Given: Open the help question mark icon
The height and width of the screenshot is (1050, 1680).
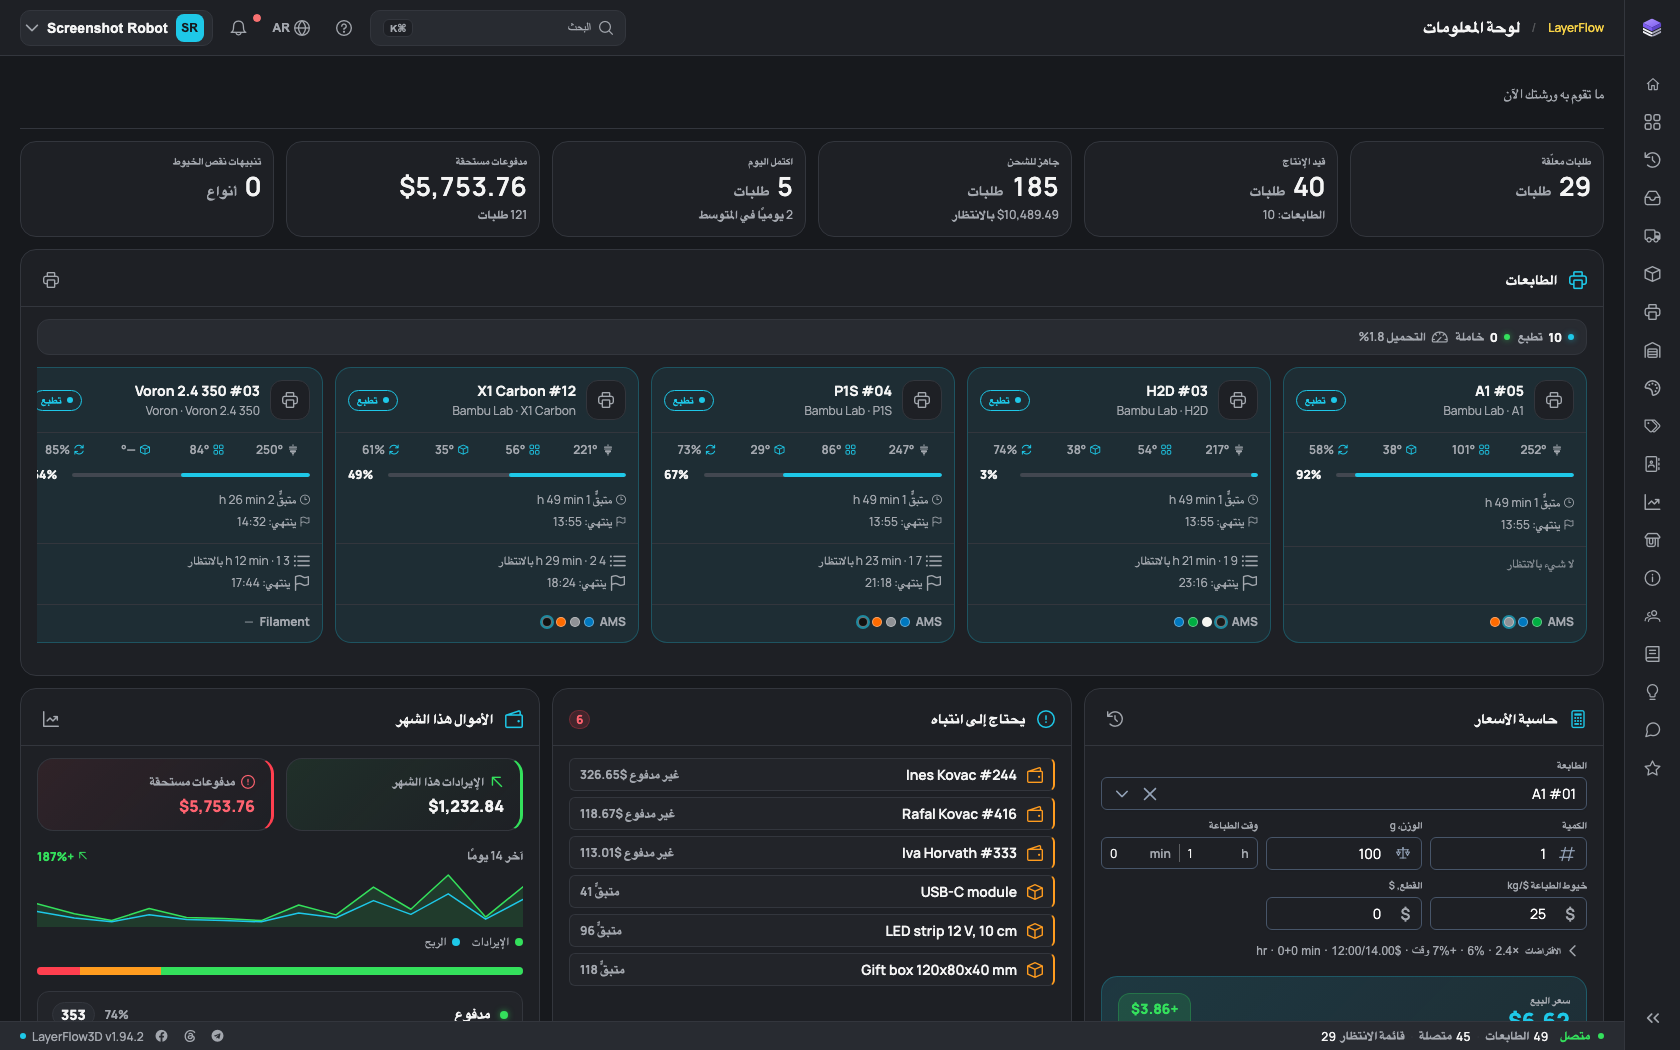Looking at the screenshot, I should click(x=344, y=28).
